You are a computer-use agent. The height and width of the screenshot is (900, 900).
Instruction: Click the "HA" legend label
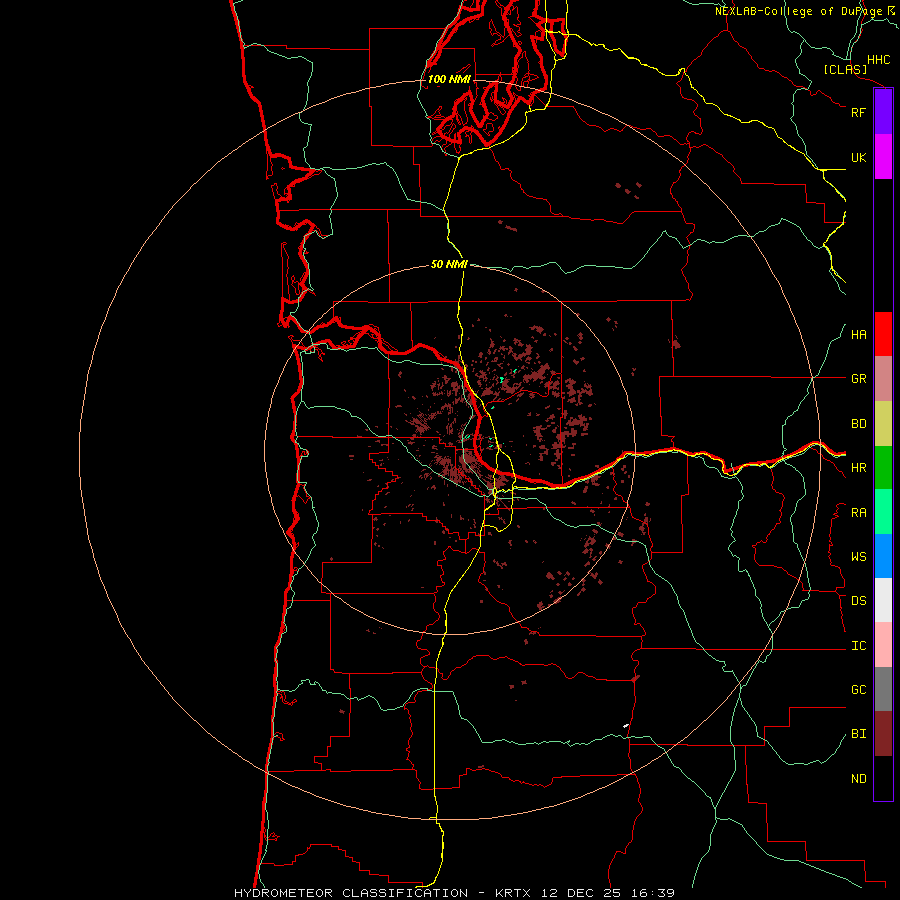coord(858,334)
